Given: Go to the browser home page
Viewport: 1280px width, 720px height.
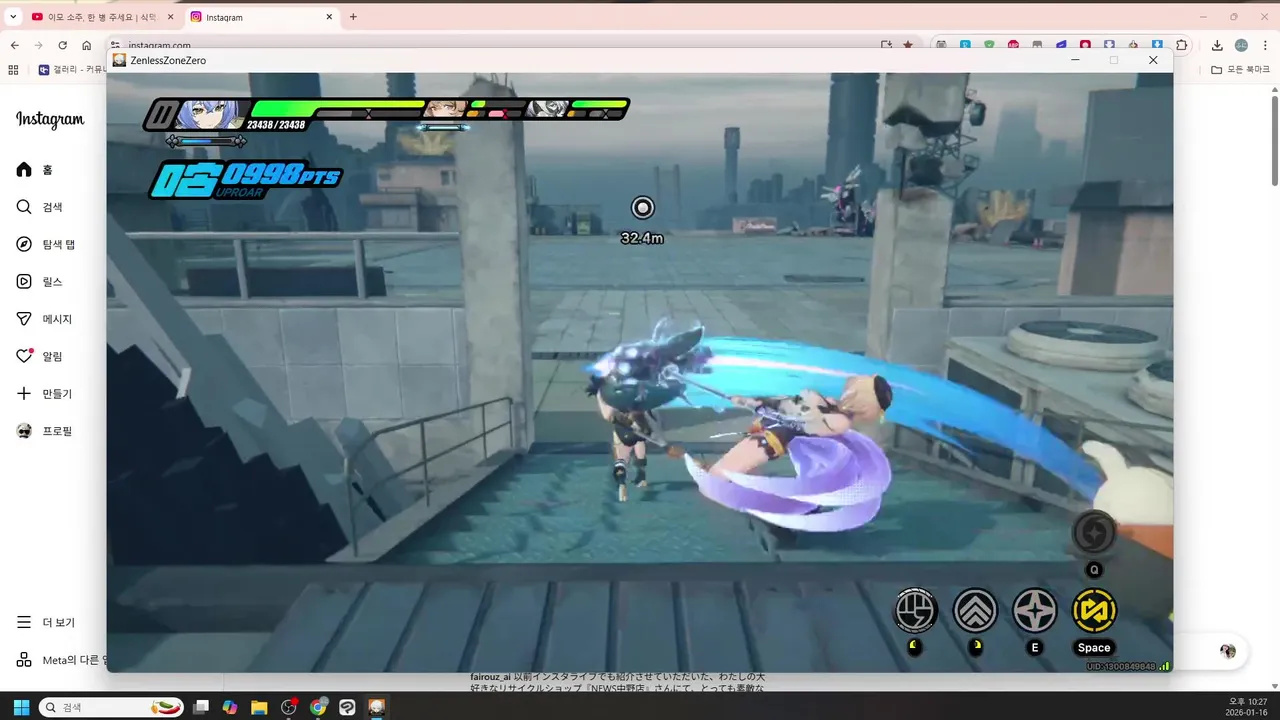Looking at the screenshot, I should 87,45.
